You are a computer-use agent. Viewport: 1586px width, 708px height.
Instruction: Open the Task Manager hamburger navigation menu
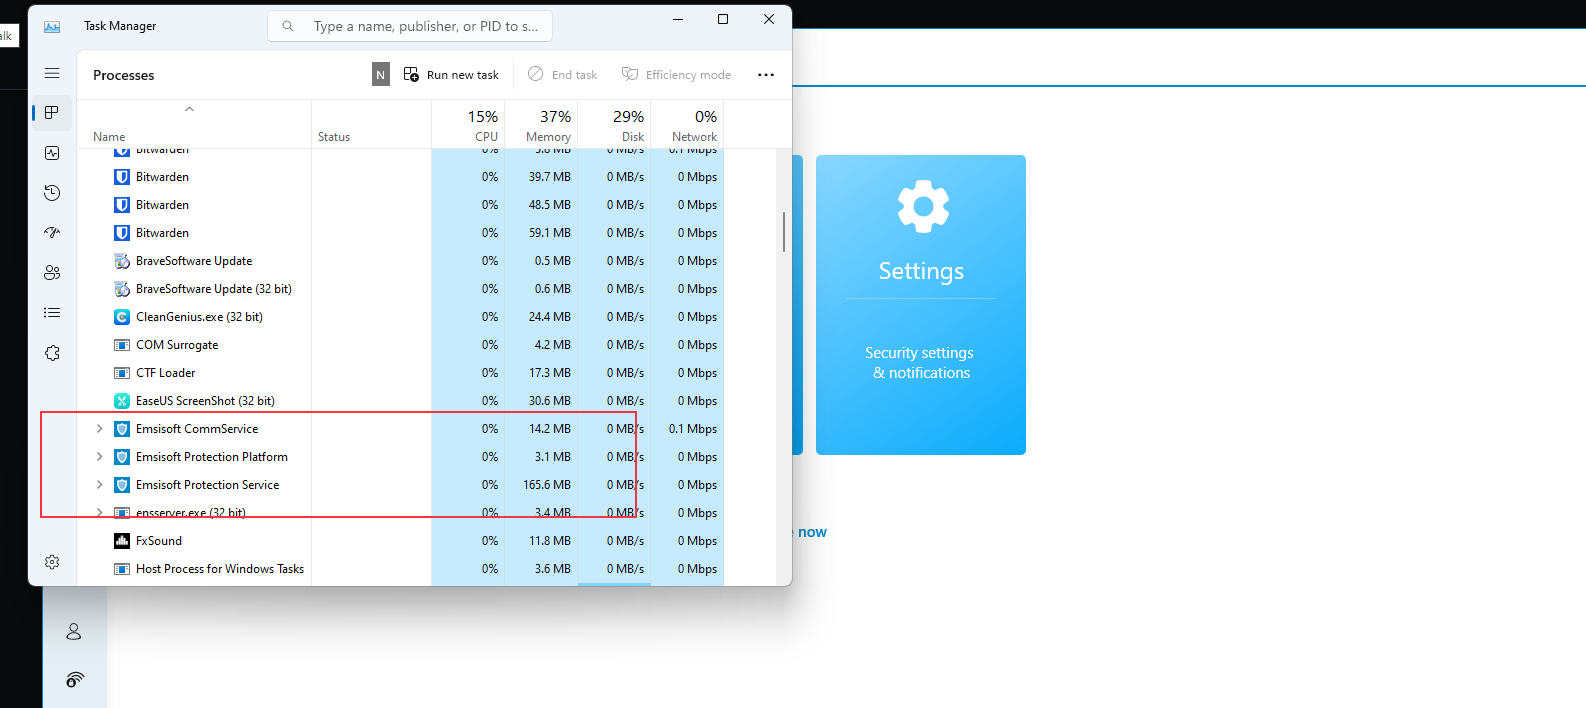click(x=52, y=73)
